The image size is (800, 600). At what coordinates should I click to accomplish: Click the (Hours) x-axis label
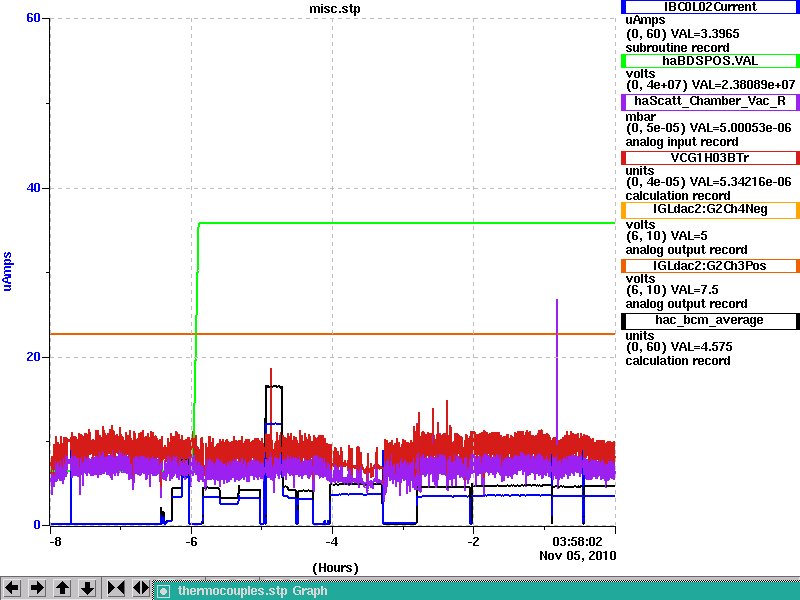pos(335,568)
